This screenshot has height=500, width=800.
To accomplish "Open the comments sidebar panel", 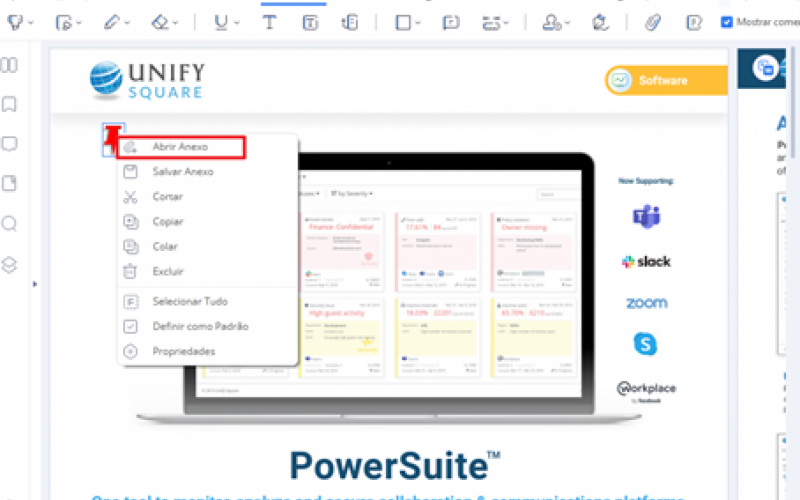I will [x=9, y=144].
